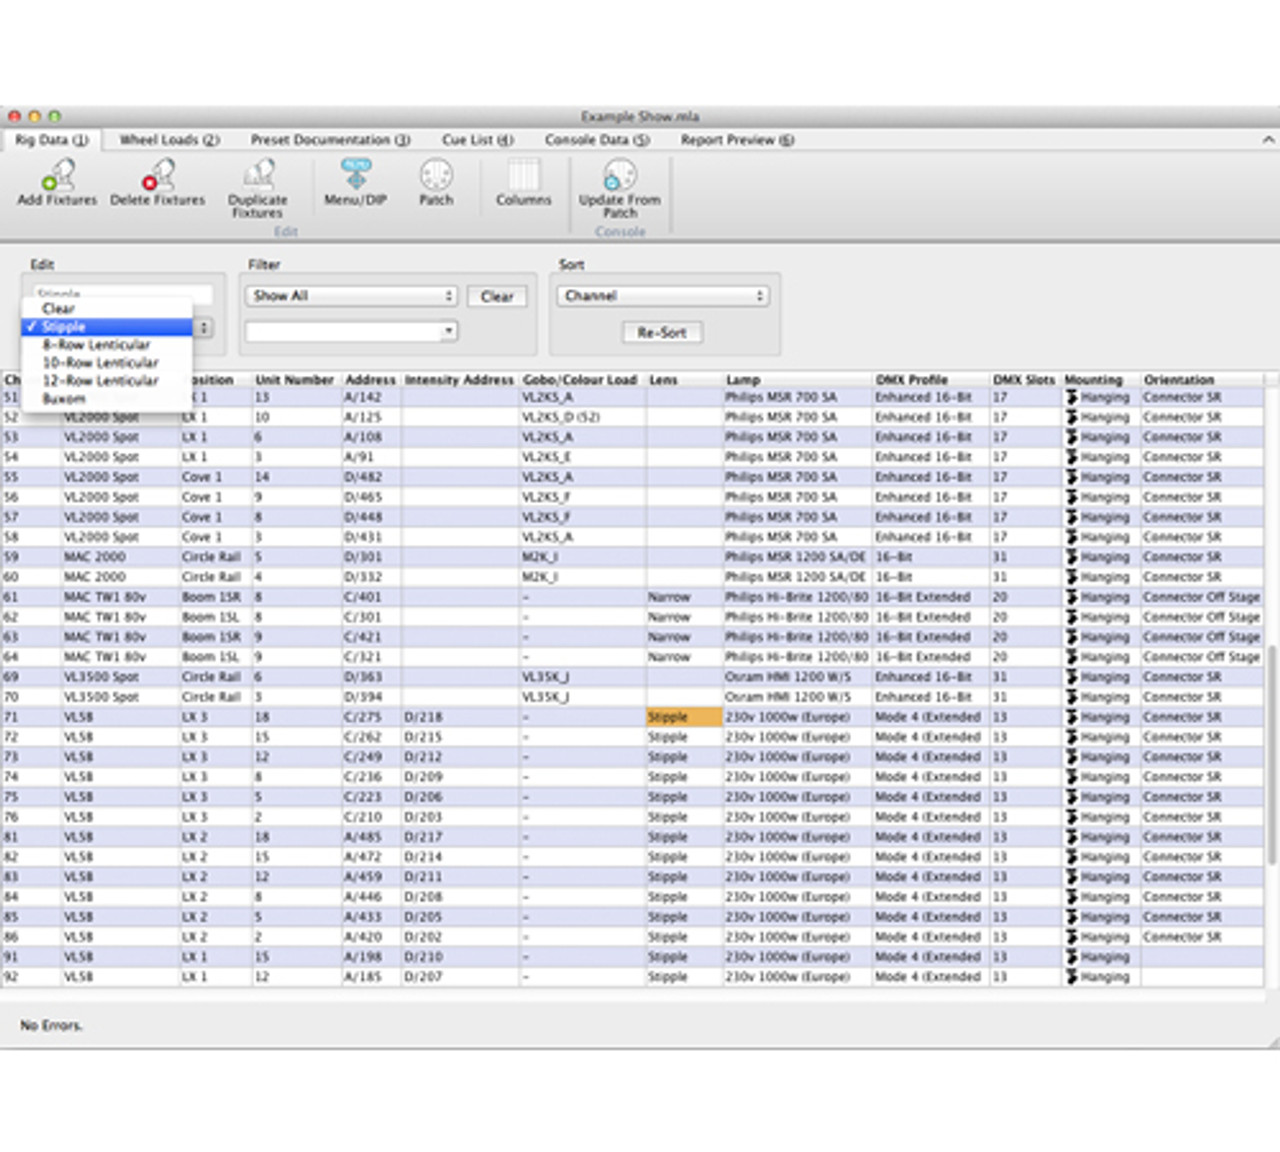
Task: Click the Hanging mounting icon in row 51
Action: (1072, 397)
